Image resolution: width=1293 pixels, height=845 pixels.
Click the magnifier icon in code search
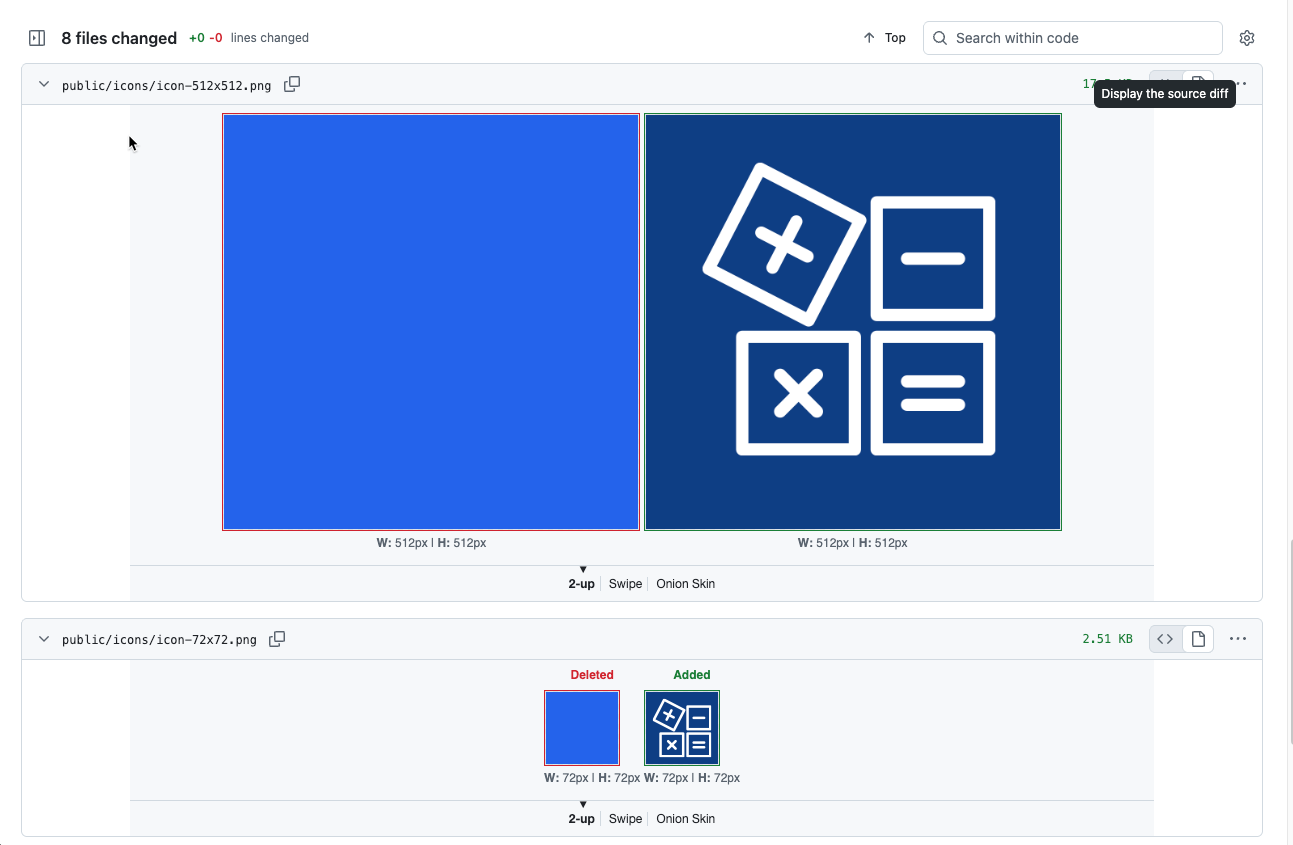pos(940,38)
